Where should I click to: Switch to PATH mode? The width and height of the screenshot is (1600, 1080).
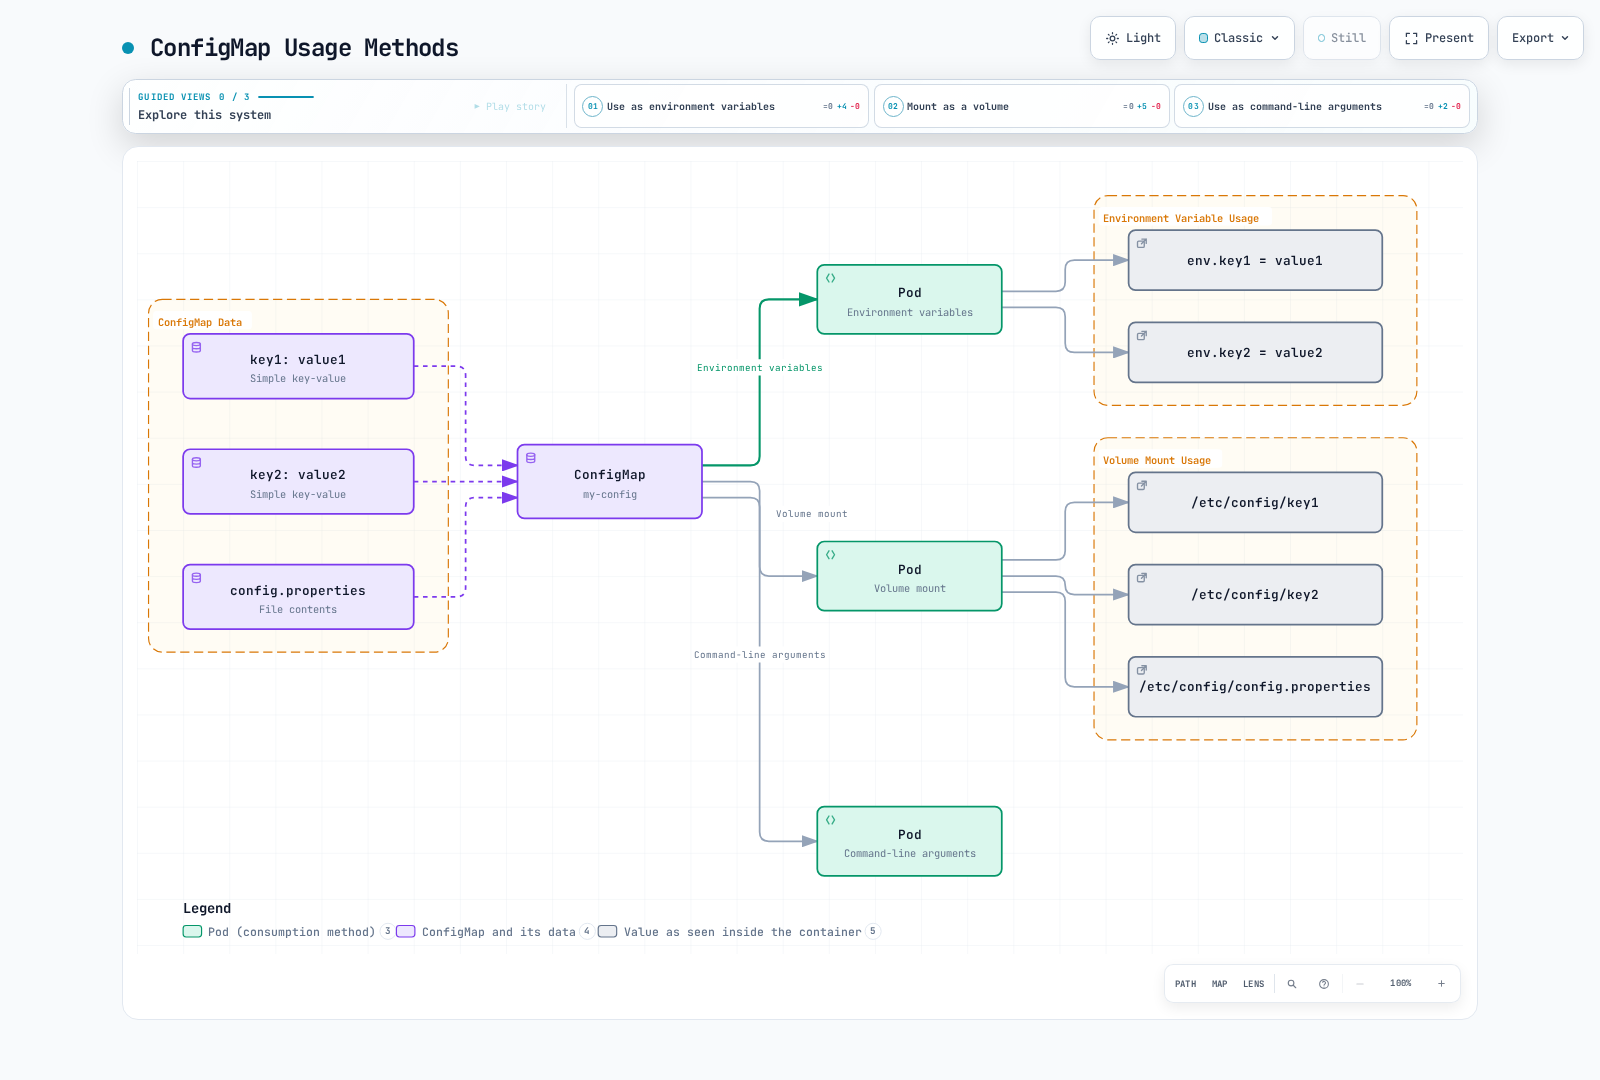click(x=1186, y=984)
